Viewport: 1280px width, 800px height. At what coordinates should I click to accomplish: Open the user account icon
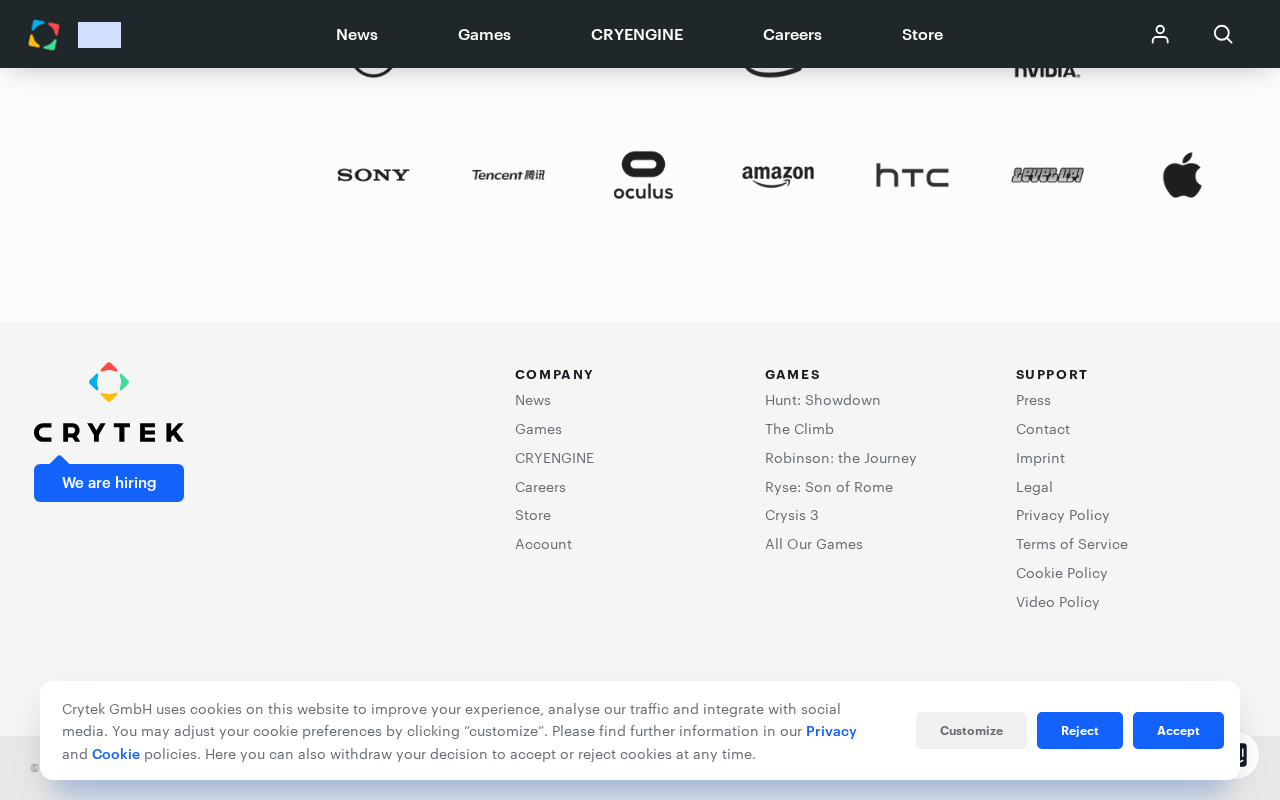click(x=1160, y=34)
